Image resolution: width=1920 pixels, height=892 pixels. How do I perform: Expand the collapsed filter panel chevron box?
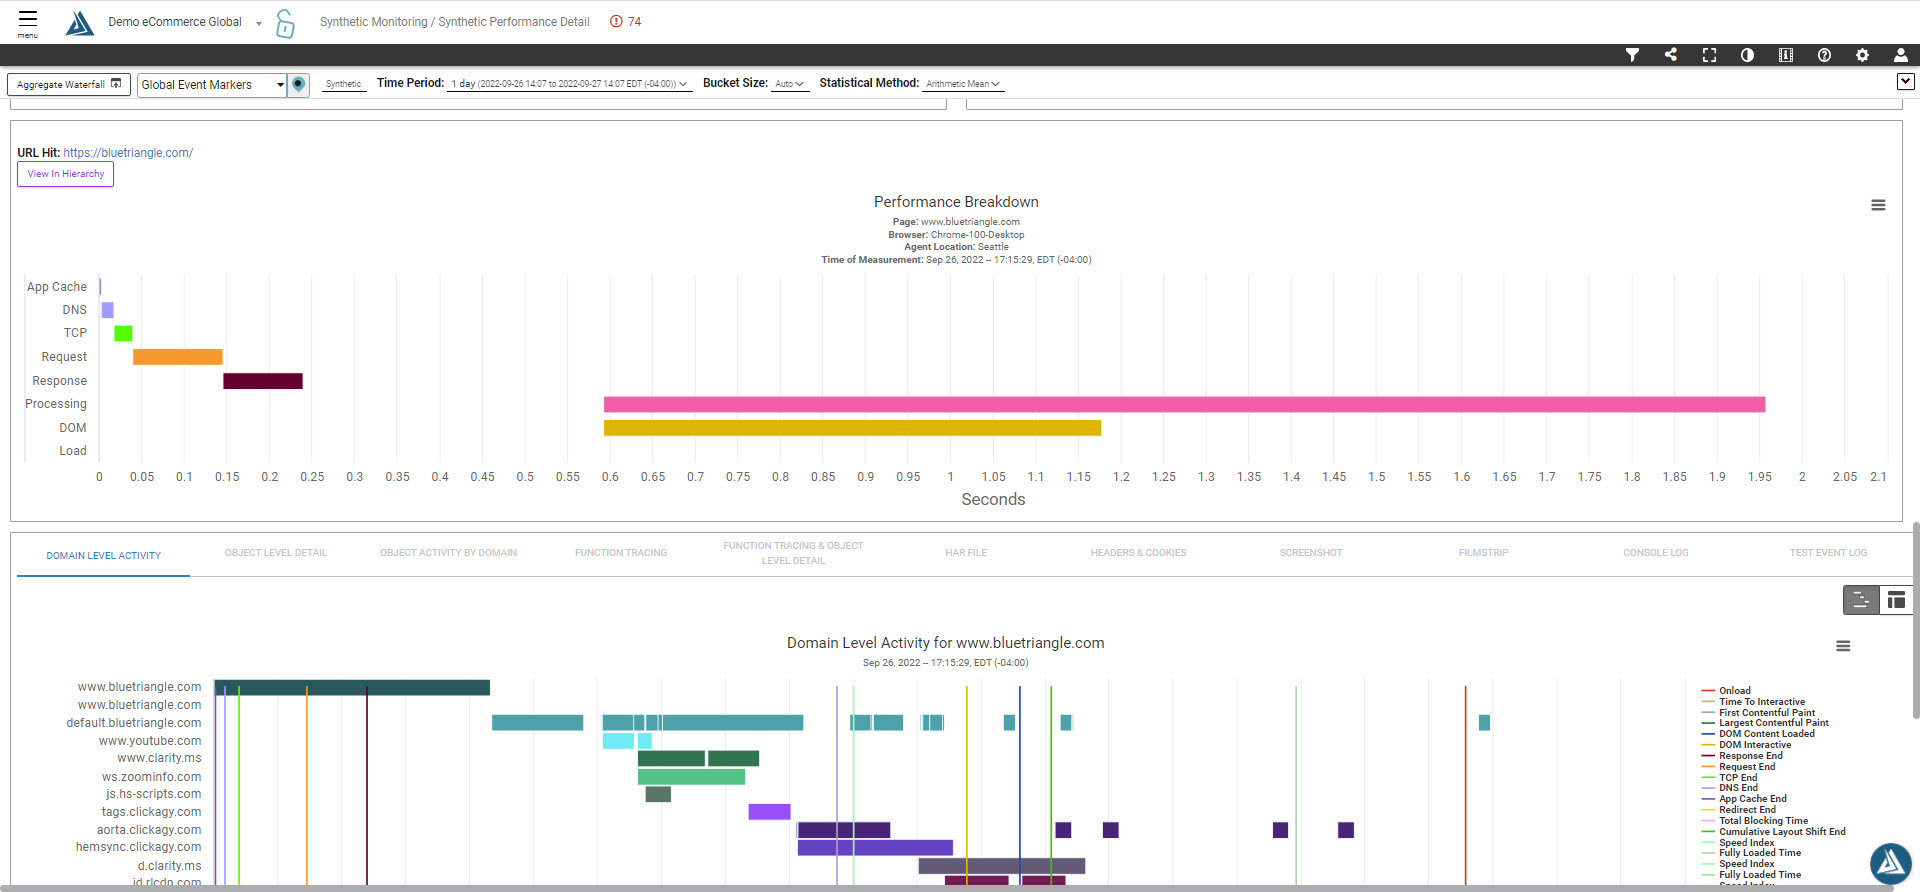[1905, 82]
